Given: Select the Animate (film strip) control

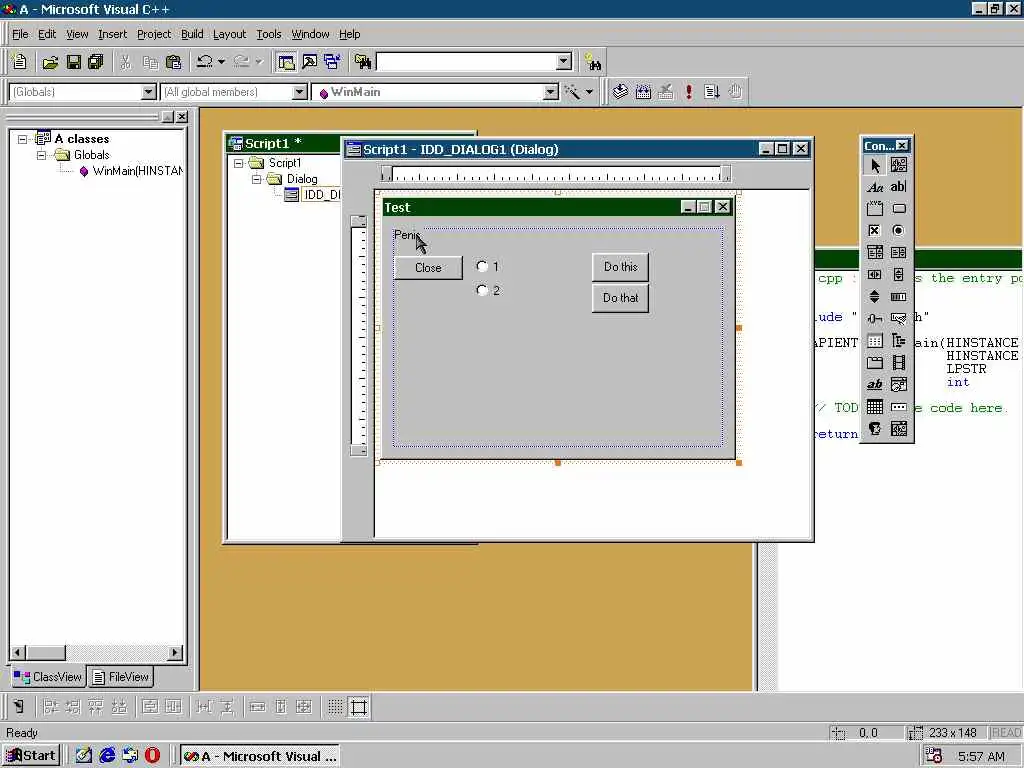Looking at the screenshot, I should pyautogui.click(x=899, y=363).
